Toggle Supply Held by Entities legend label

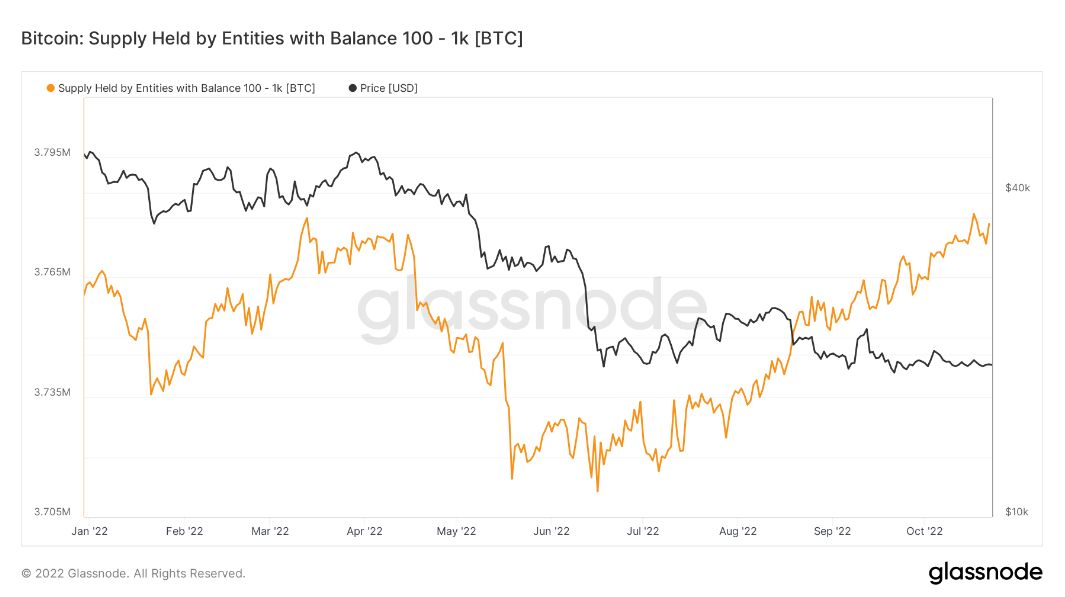[186, 88]
